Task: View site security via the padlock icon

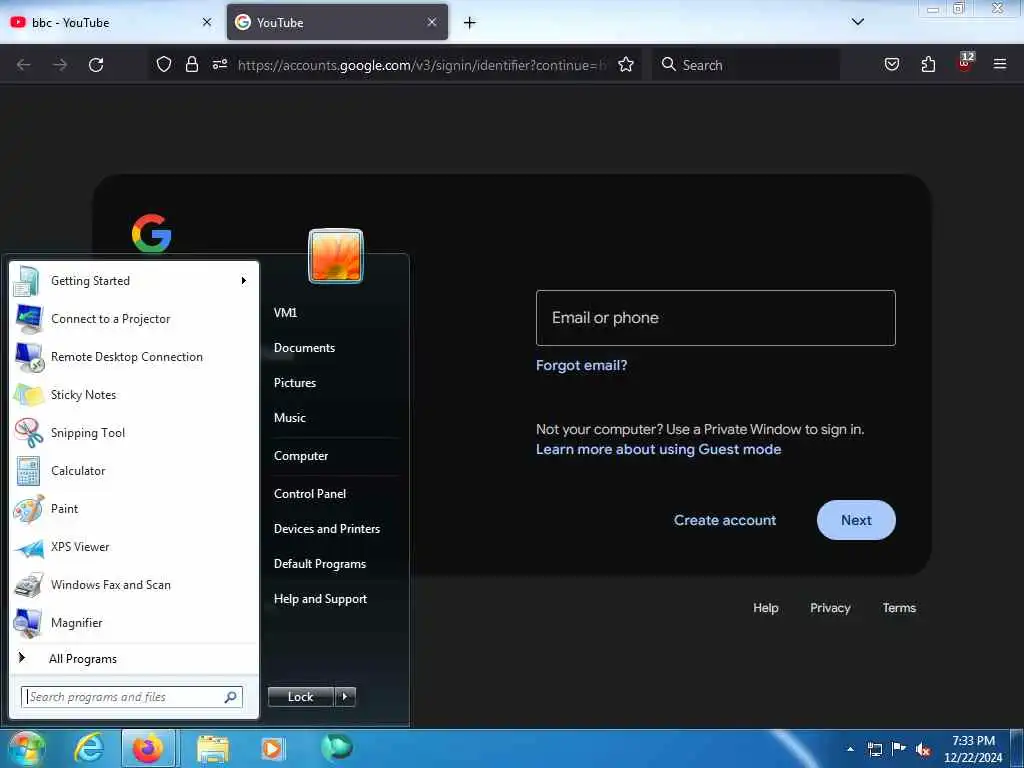Action: click(x=191, y=64)
